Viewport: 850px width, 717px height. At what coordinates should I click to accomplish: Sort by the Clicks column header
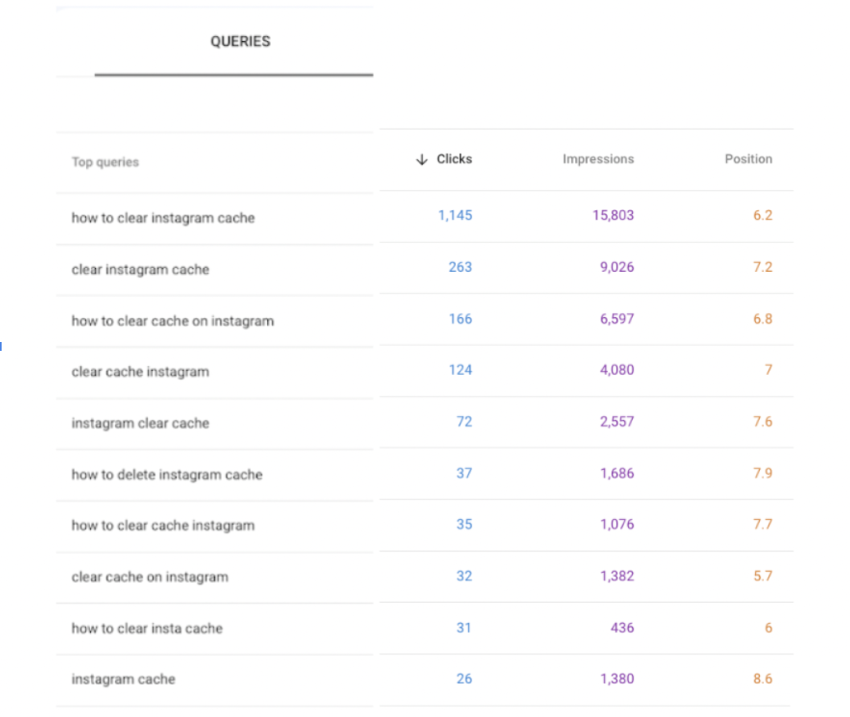point(454,159)
